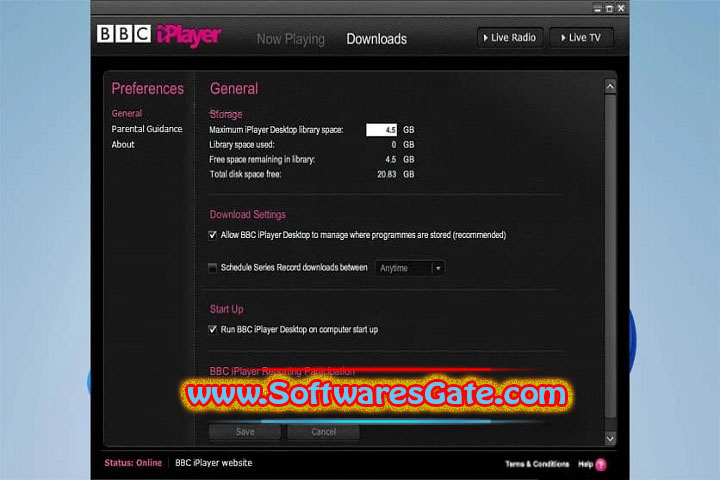Click the Help link text

[x=585, y=464]
